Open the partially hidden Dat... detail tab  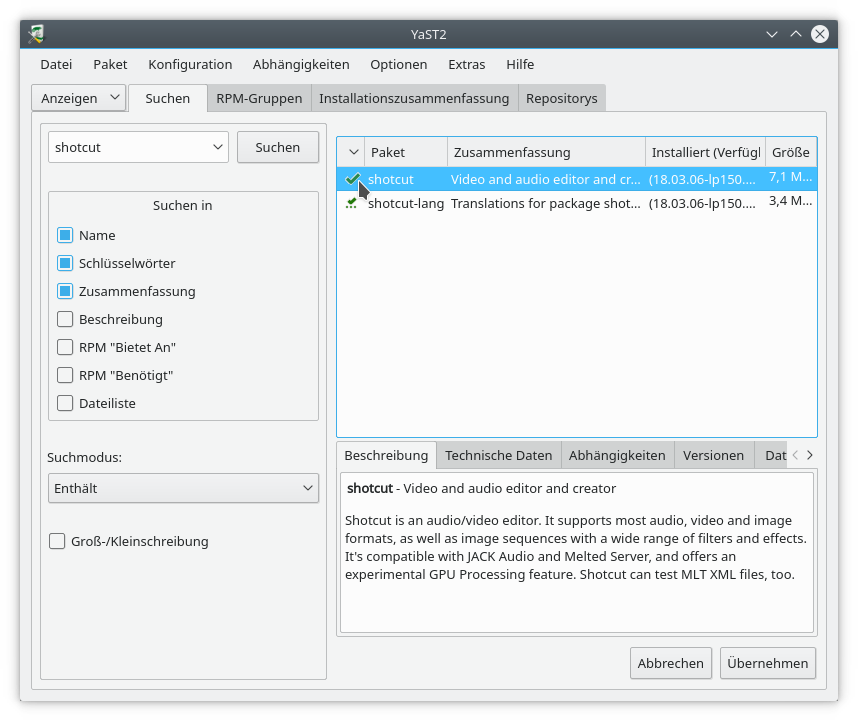tap(772, 456)
